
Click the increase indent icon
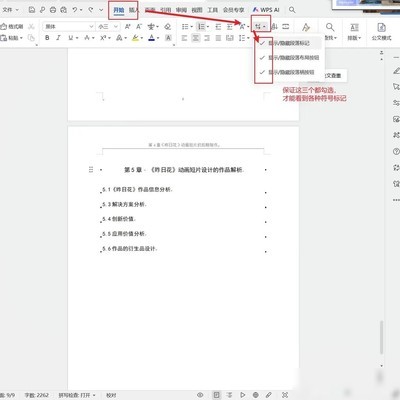[x=230, y=26]
